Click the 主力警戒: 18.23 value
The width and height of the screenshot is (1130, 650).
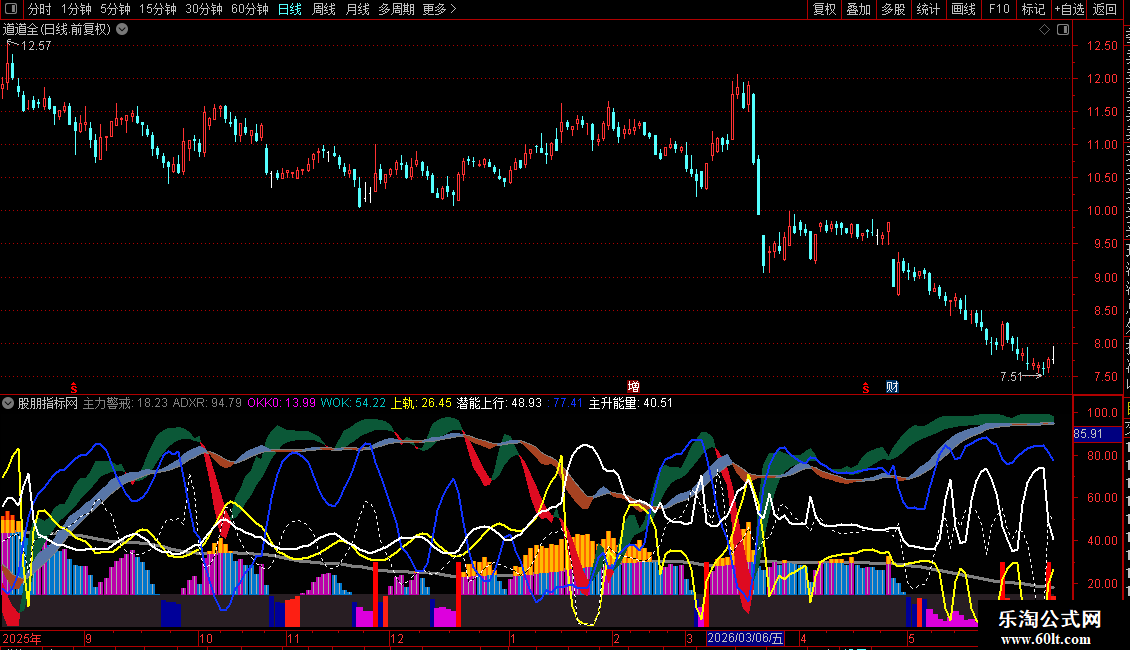pyautogui.click(x=125, y=403)
